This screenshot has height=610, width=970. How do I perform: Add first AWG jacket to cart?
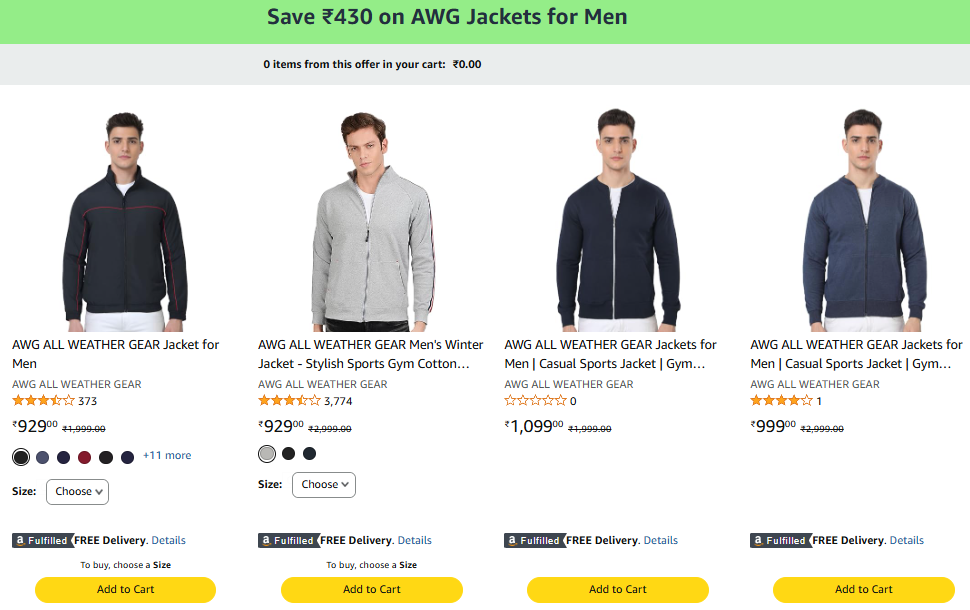pyautogui.click(x=125, y=590)
